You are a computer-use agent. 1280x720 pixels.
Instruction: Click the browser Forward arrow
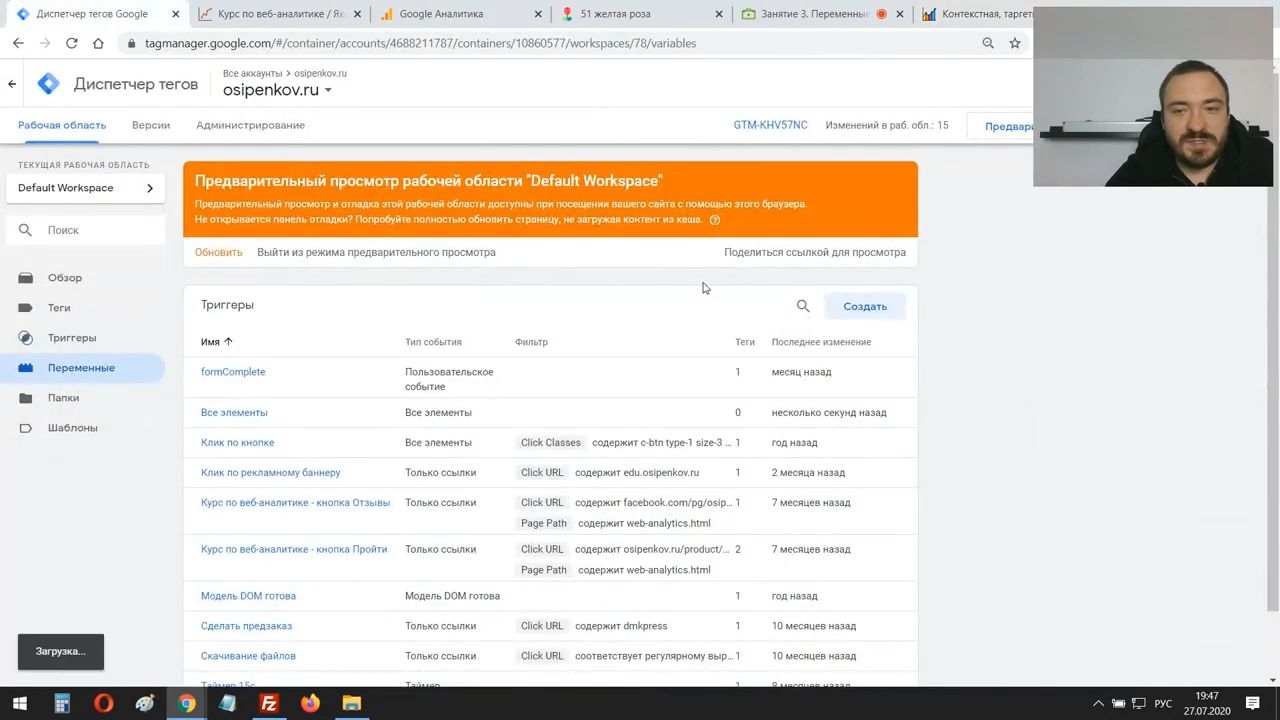tap(45, 43)
